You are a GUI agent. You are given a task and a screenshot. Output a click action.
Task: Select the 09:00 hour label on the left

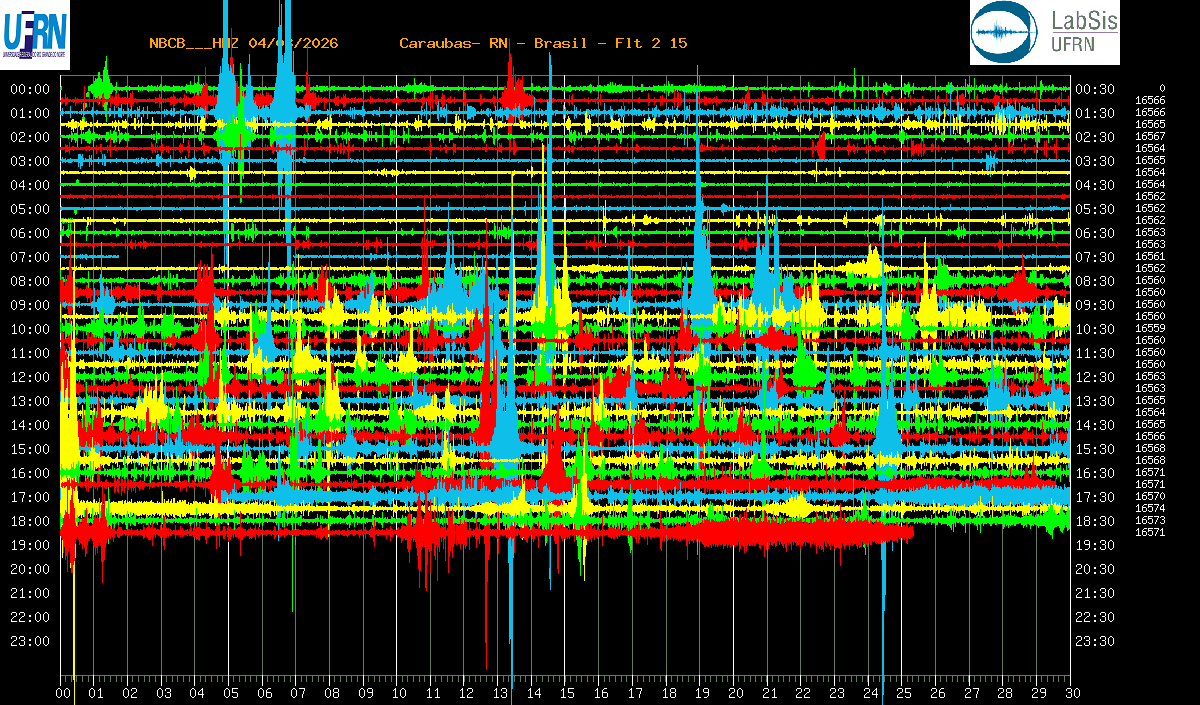[30, 305]
